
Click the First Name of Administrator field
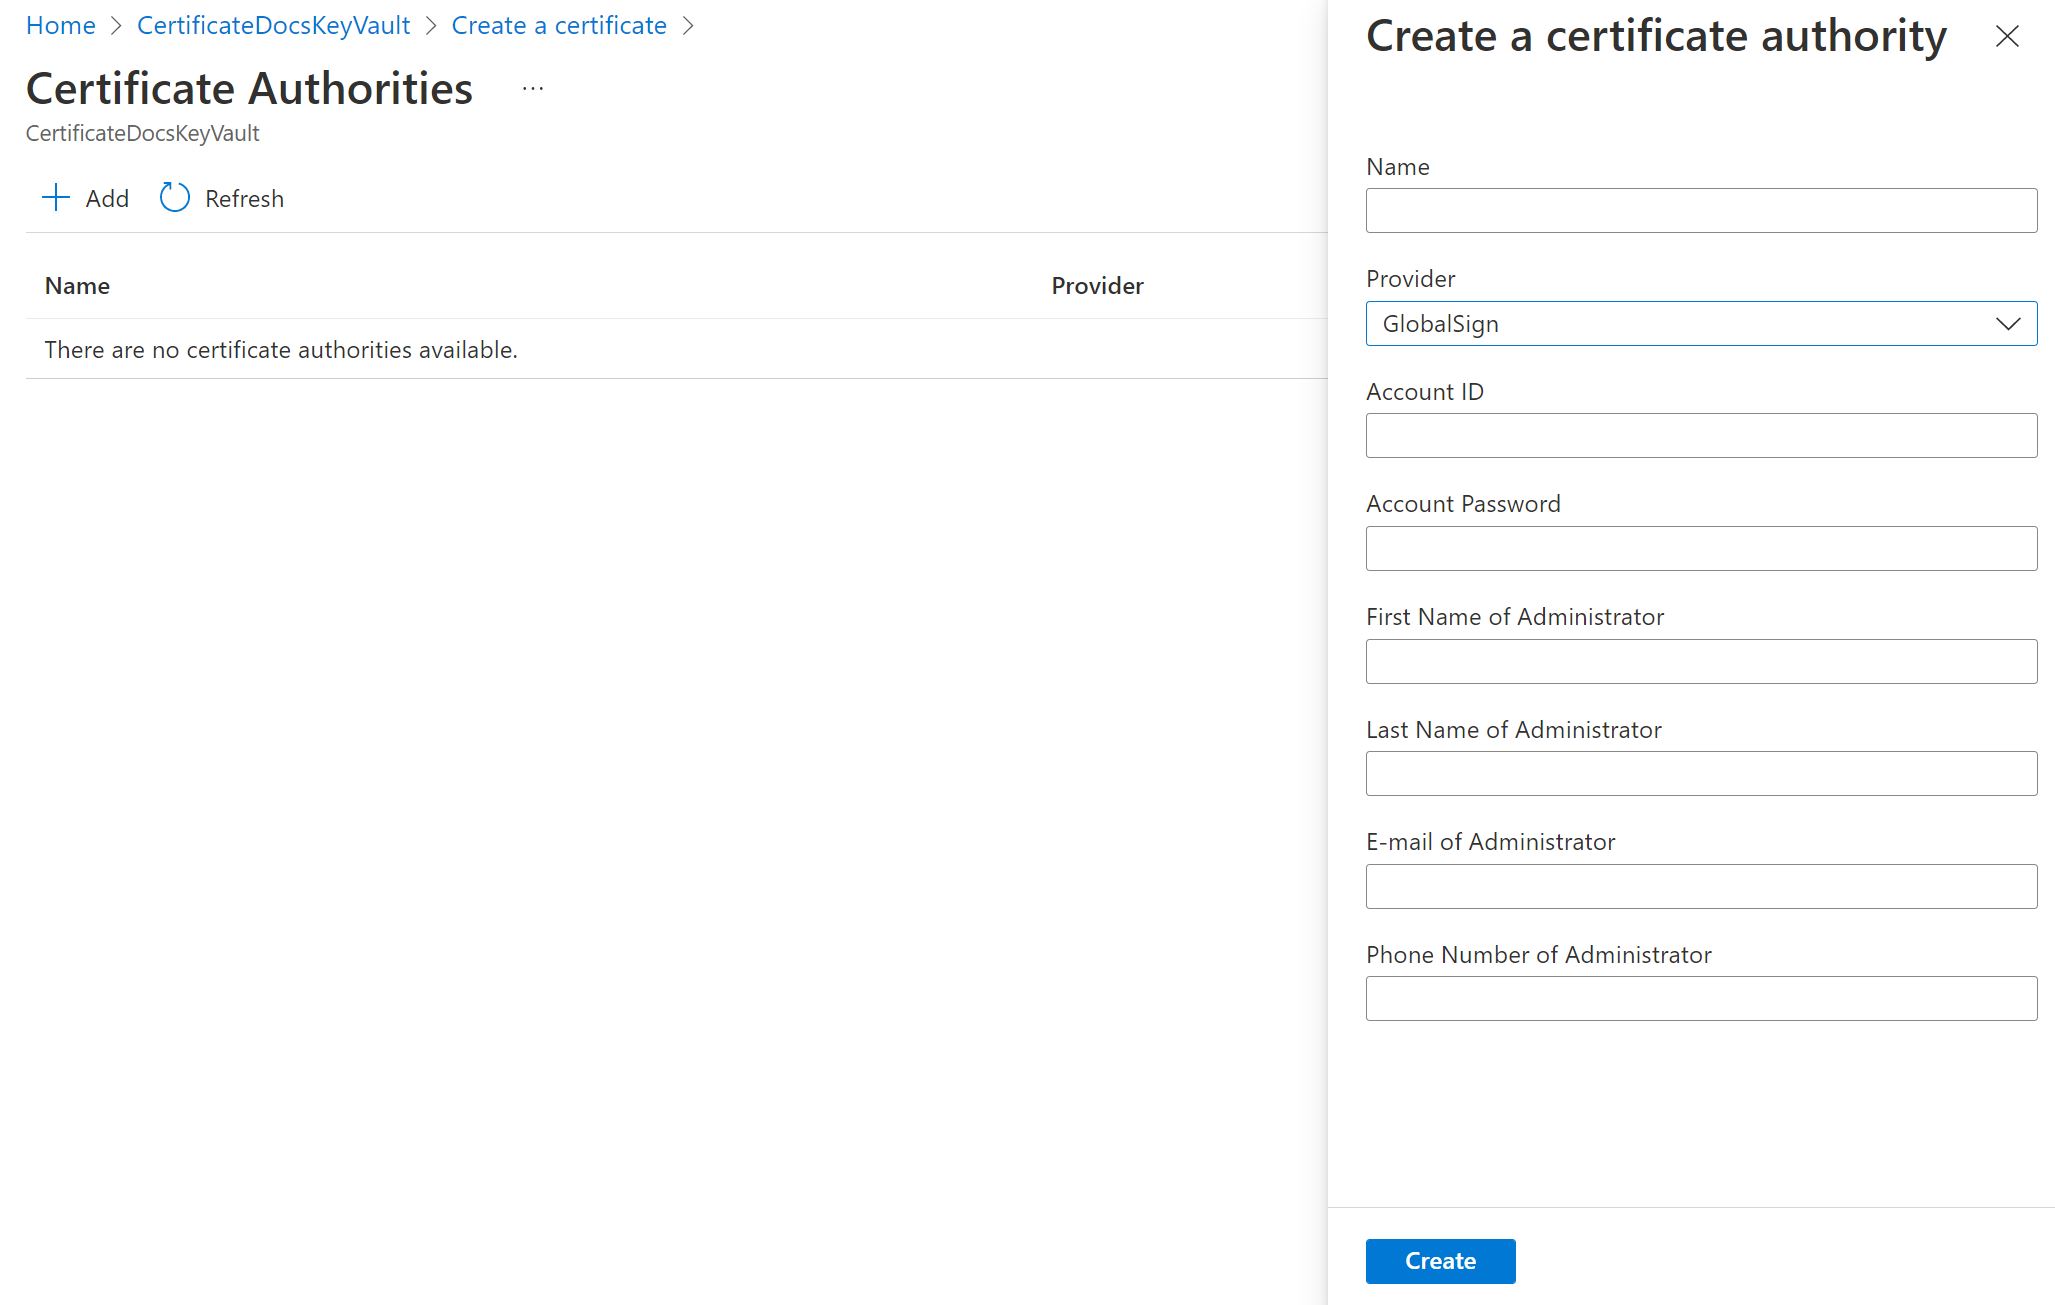coord(1702,661)
